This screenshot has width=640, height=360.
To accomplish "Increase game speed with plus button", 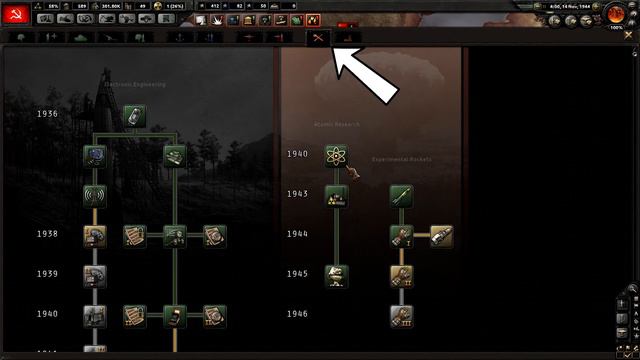I will click(x=596, y=7).
